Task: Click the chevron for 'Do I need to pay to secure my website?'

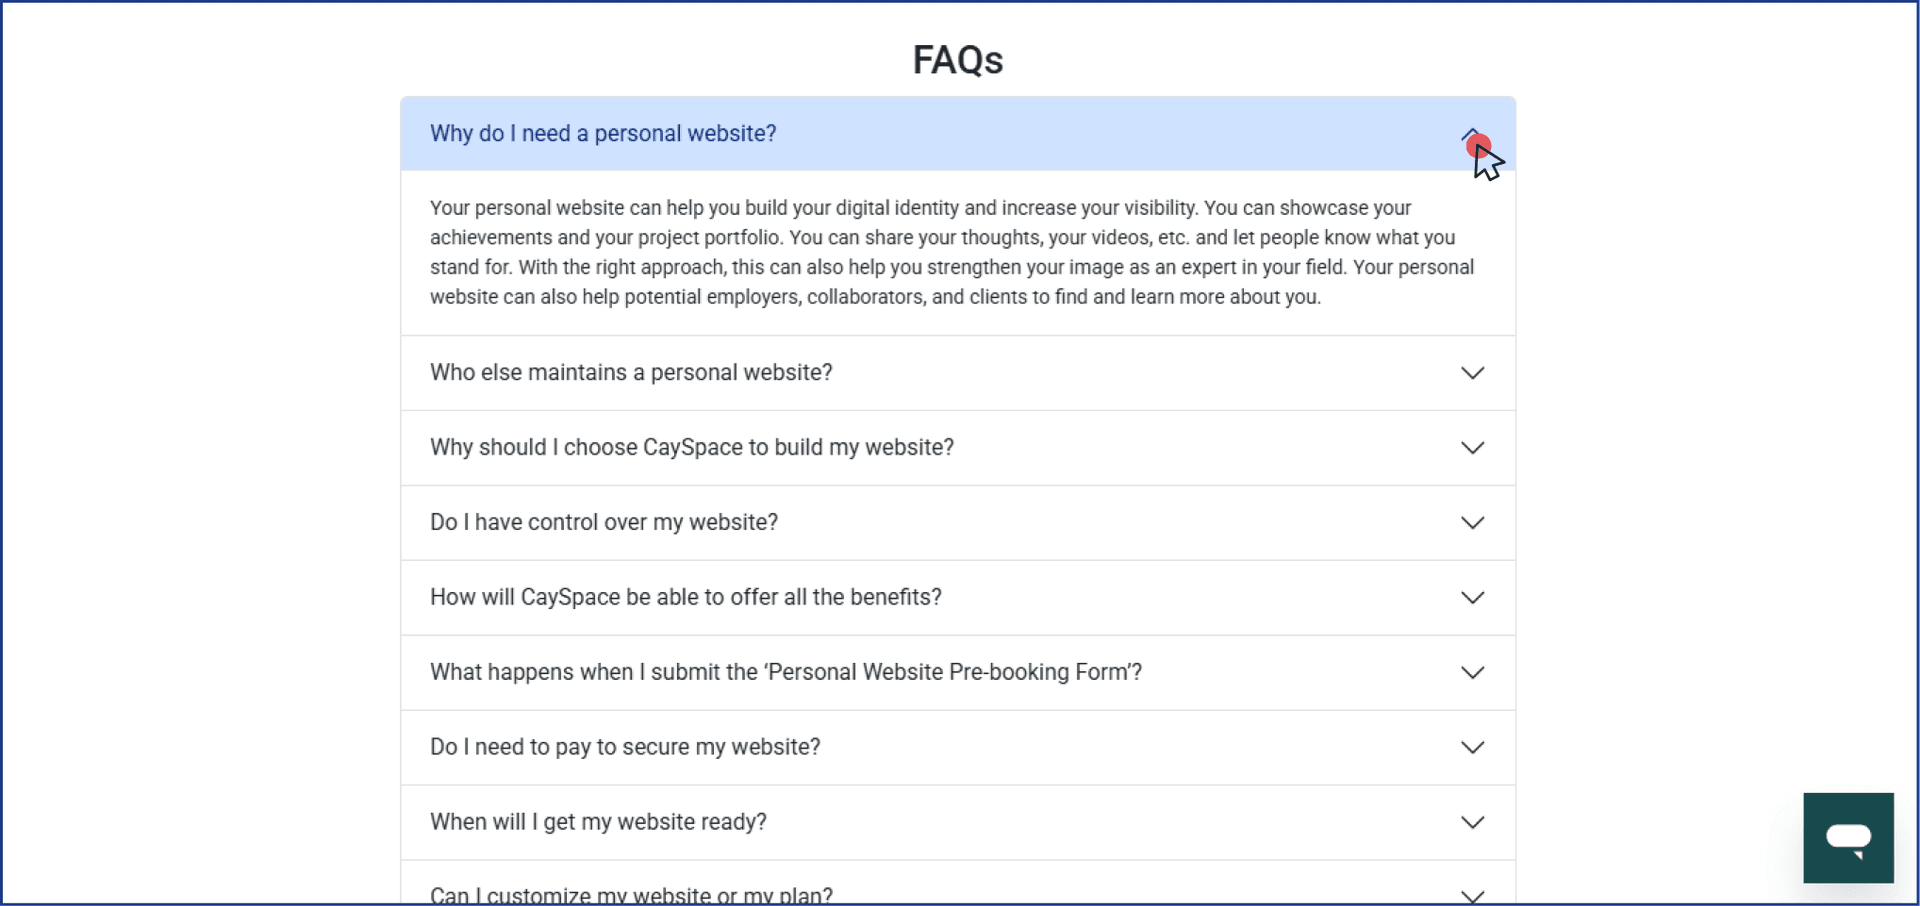Action: coord(1472,747)
